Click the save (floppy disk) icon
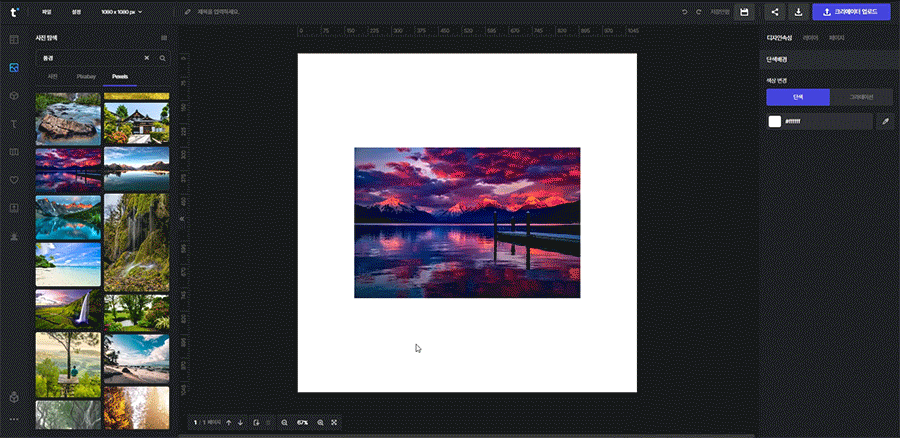Screen dimensions: 900x438 pos(744,12)
